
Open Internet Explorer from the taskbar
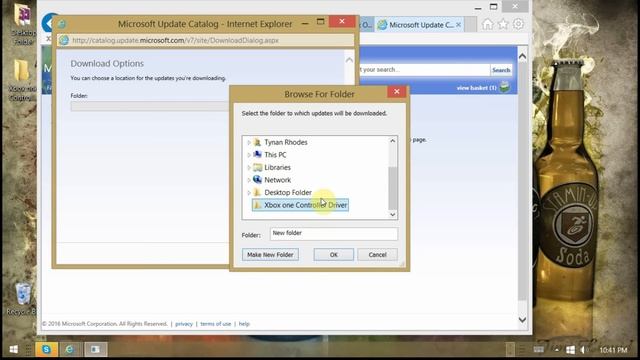point(70,349)
